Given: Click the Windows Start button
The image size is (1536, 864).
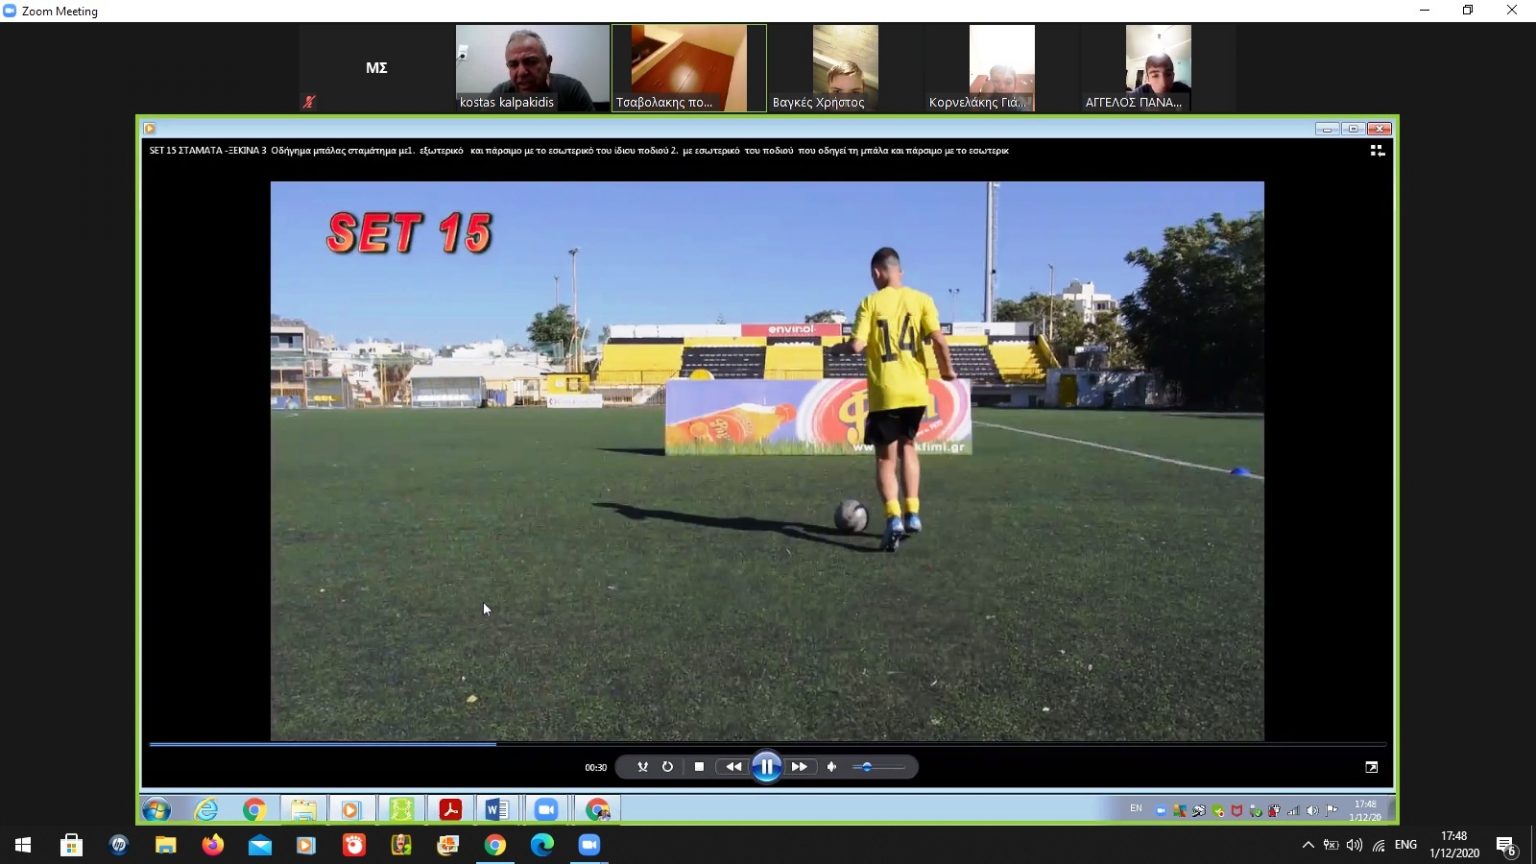Looking at the screenshot, I should point(23,845).
